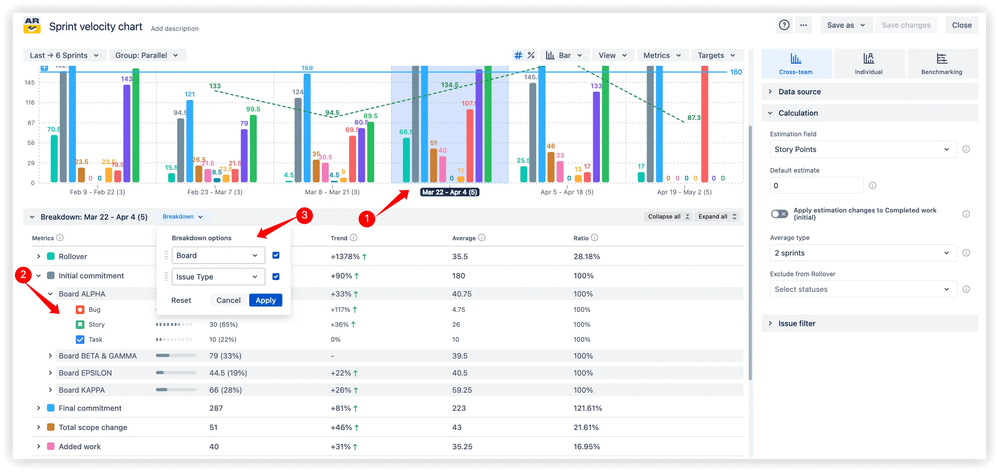Uncheck the Issue Type breakdown checkbox
999x472 pixels.
(x=276, y=277)
